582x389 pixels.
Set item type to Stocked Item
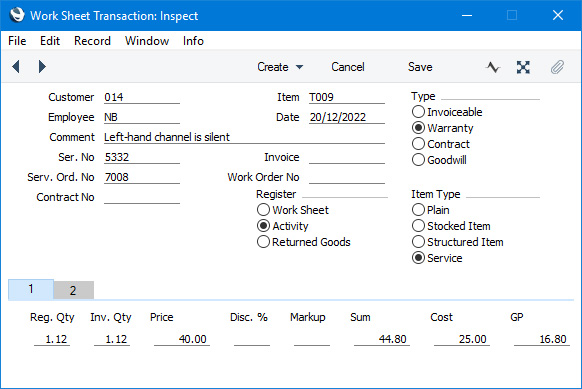coord(451,226)
